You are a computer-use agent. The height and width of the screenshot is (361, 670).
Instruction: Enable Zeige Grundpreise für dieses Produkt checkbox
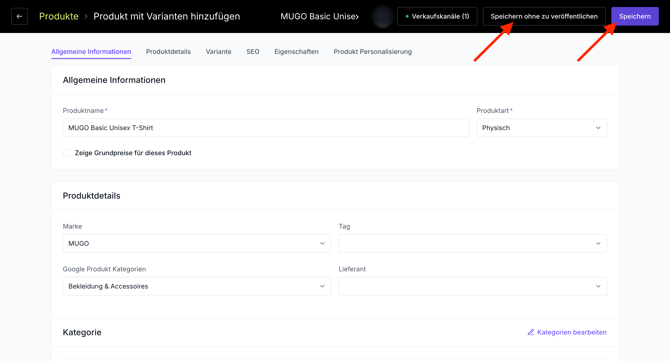67,153
